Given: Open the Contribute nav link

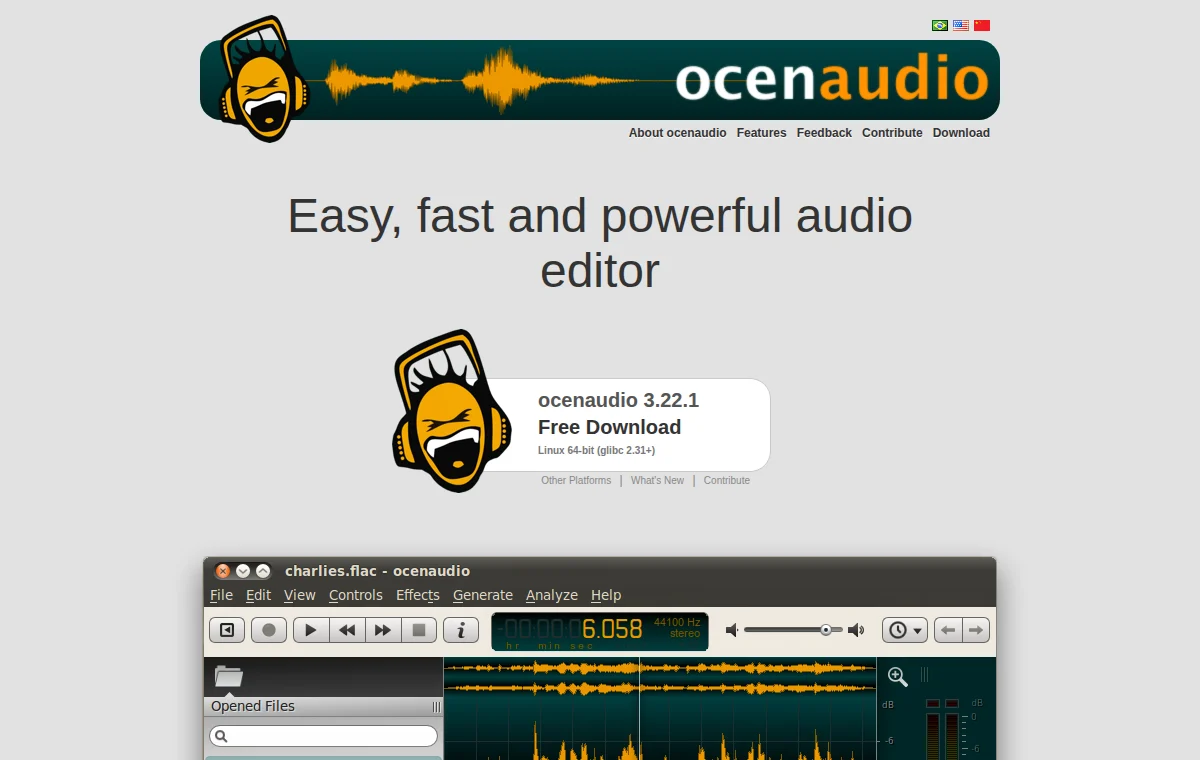Looking at the screenshot, I should [x=892, y=133].
